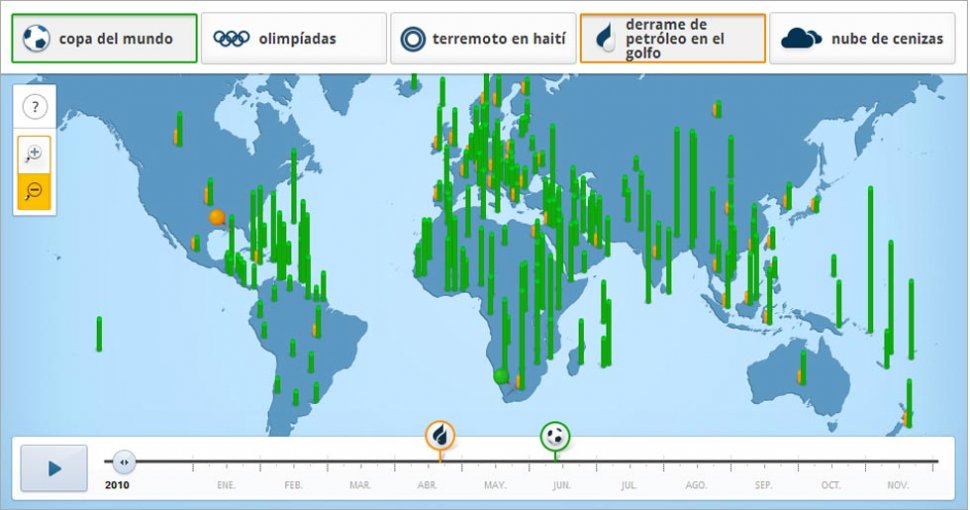
Task: Click the soccer ball marker on the timeline
Action: point(556,436)
